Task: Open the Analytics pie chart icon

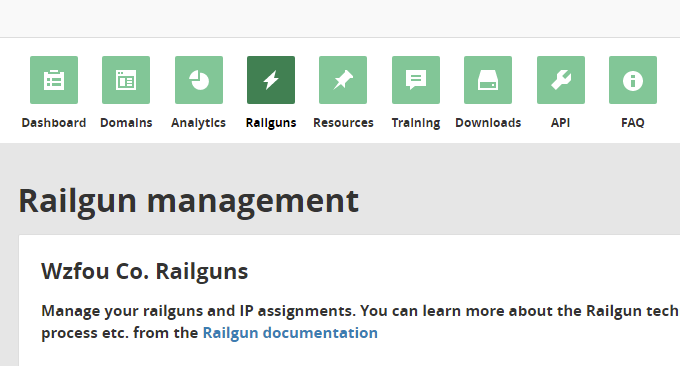Action: 199,80
